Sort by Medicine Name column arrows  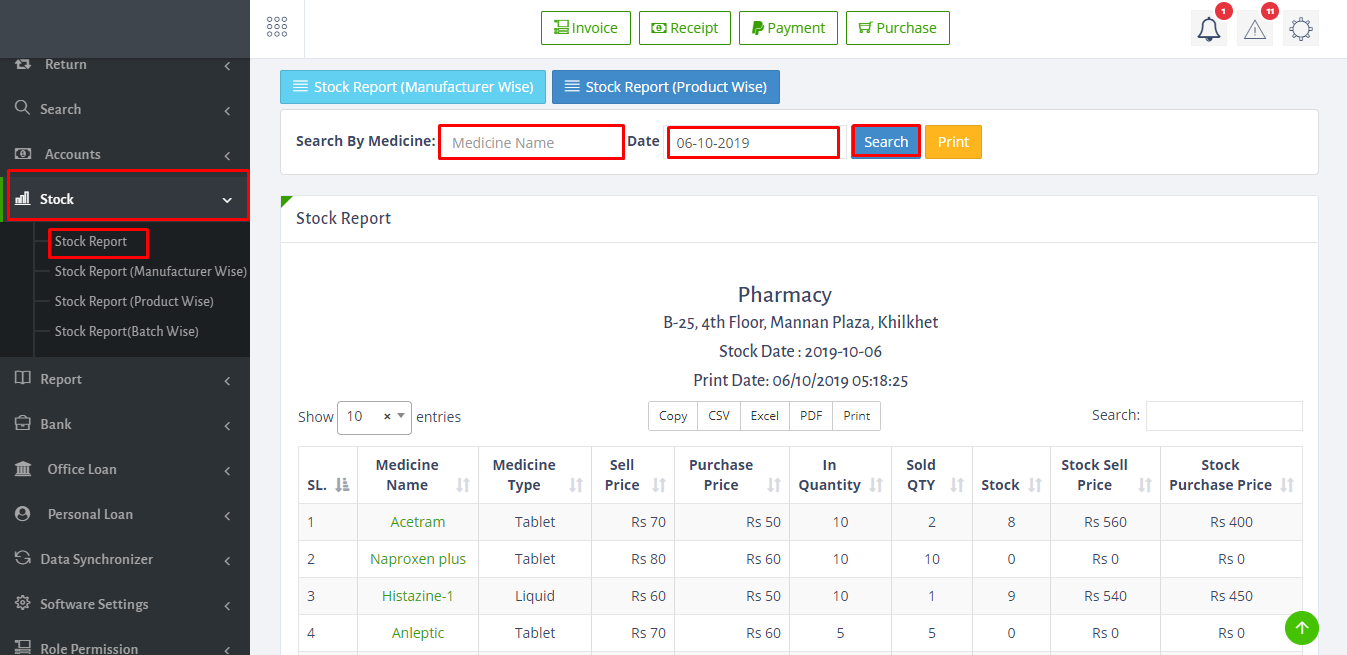pos(462,485)
